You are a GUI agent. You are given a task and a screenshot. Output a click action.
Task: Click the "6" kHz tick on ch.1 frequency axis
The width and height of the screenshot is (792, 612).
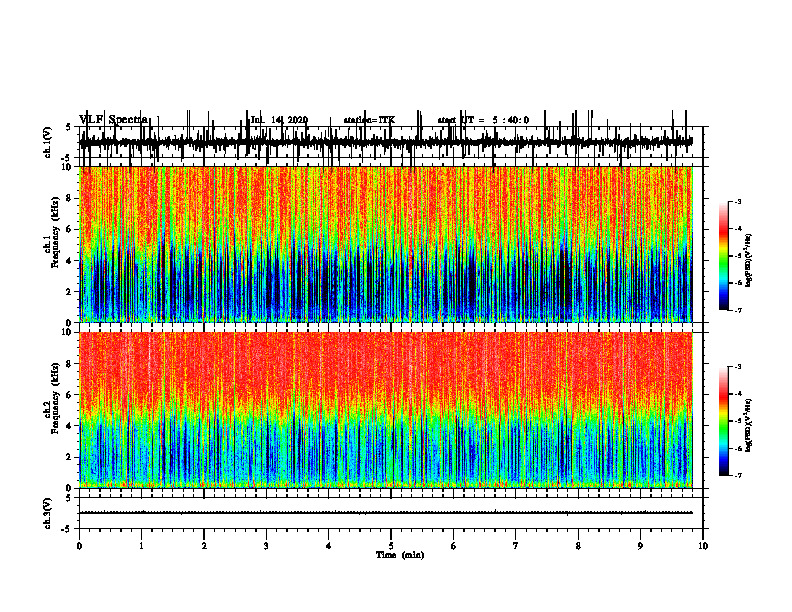(x=69, y=229)
